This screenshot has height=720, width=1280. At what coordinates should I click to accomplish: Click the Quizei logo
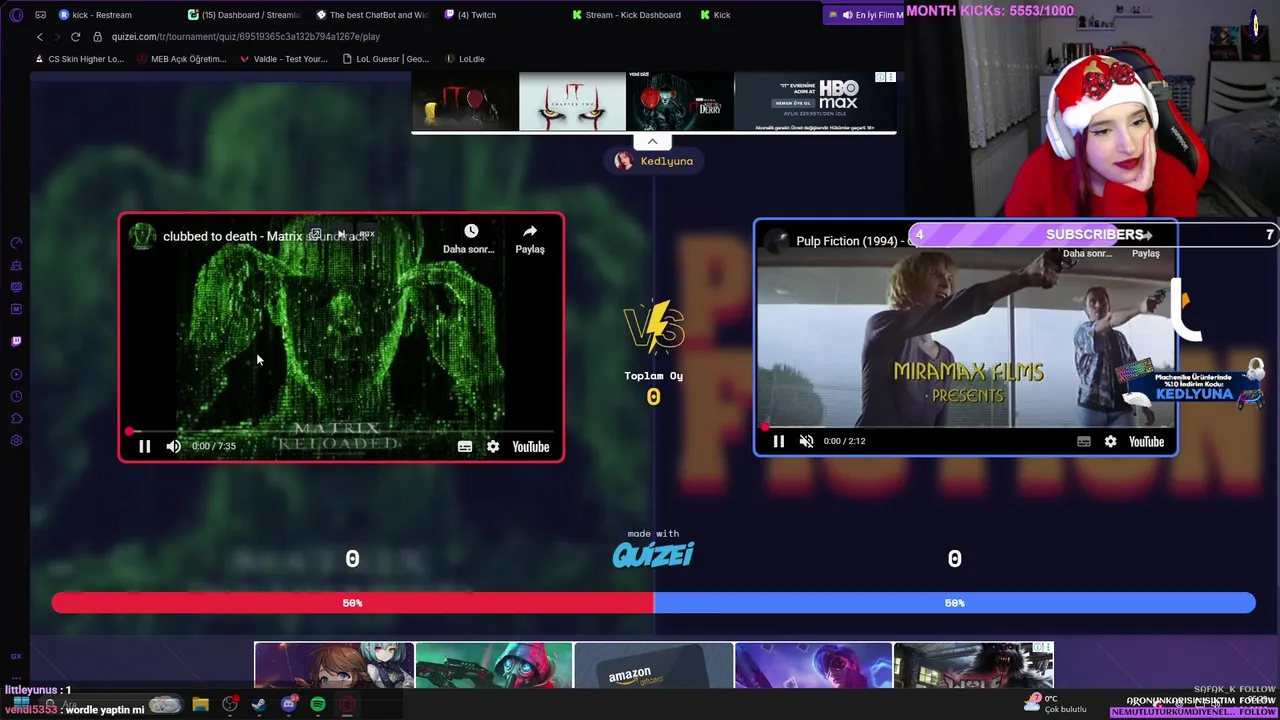(x=653, y=555)
